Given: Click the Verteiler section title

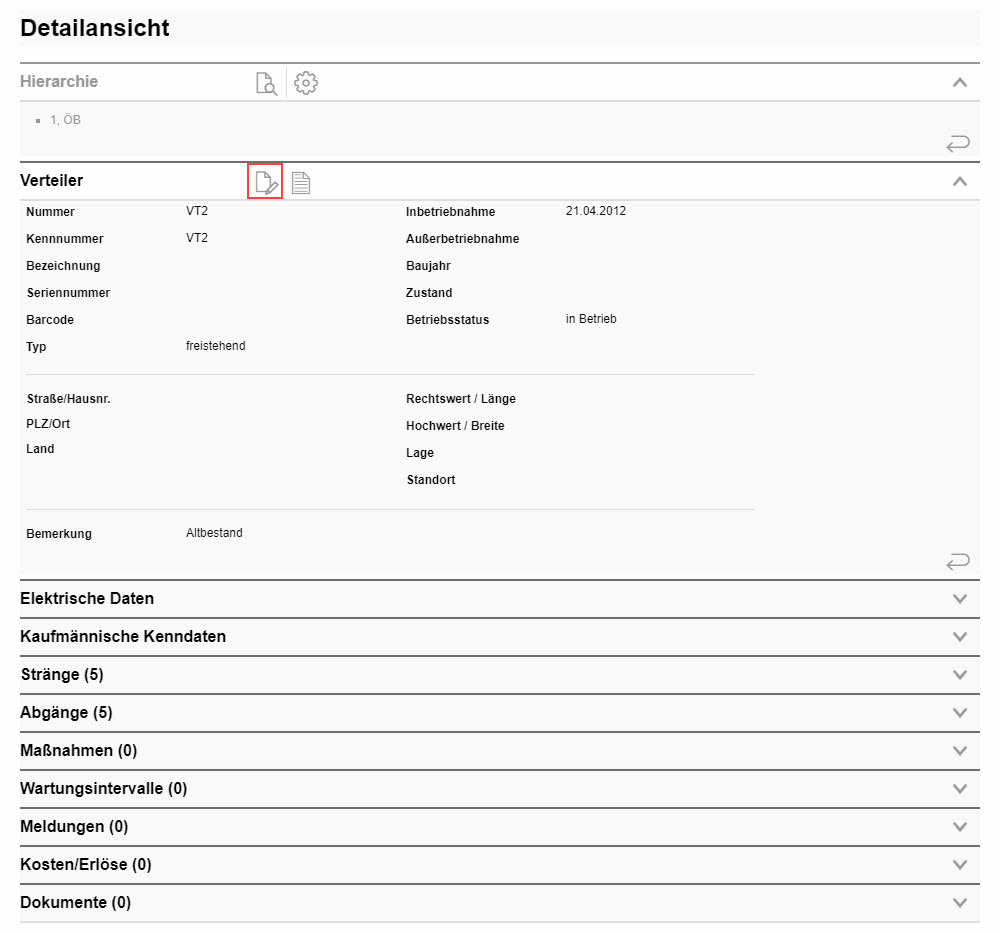Looking at the screenshot, I should [x=52, y=181].
